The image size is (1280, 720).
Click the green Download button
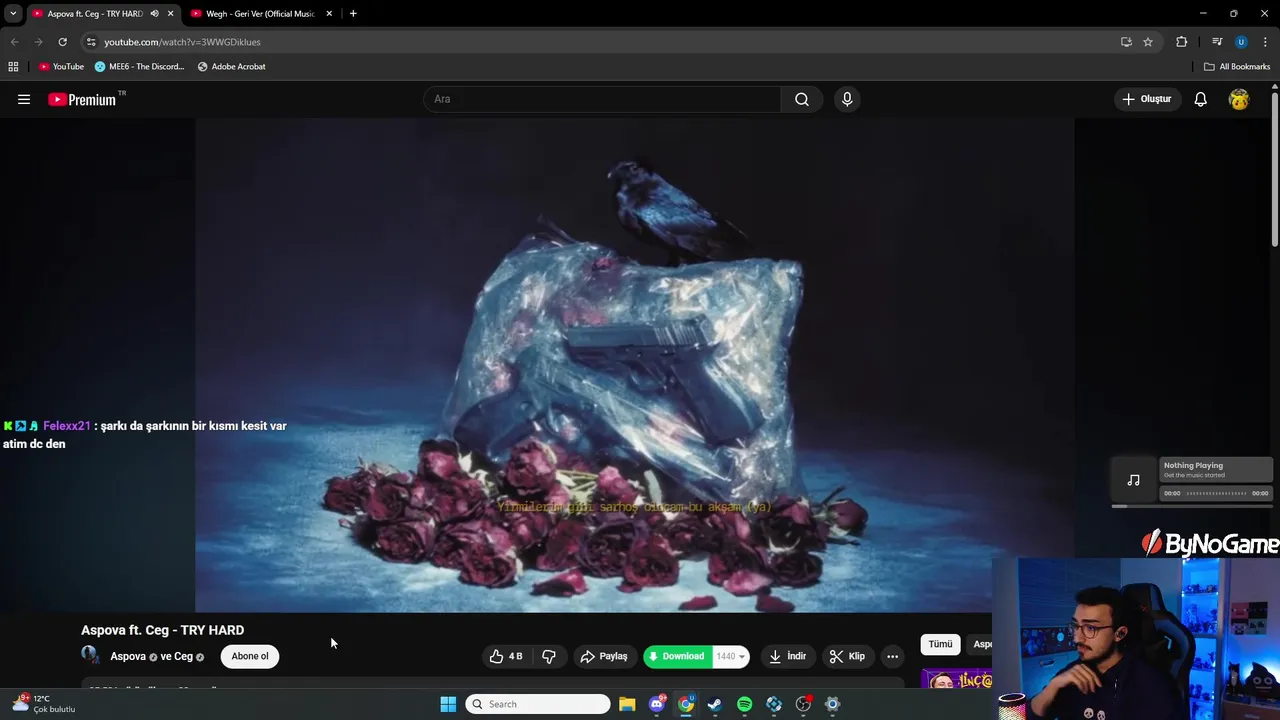tap(677, 656)
